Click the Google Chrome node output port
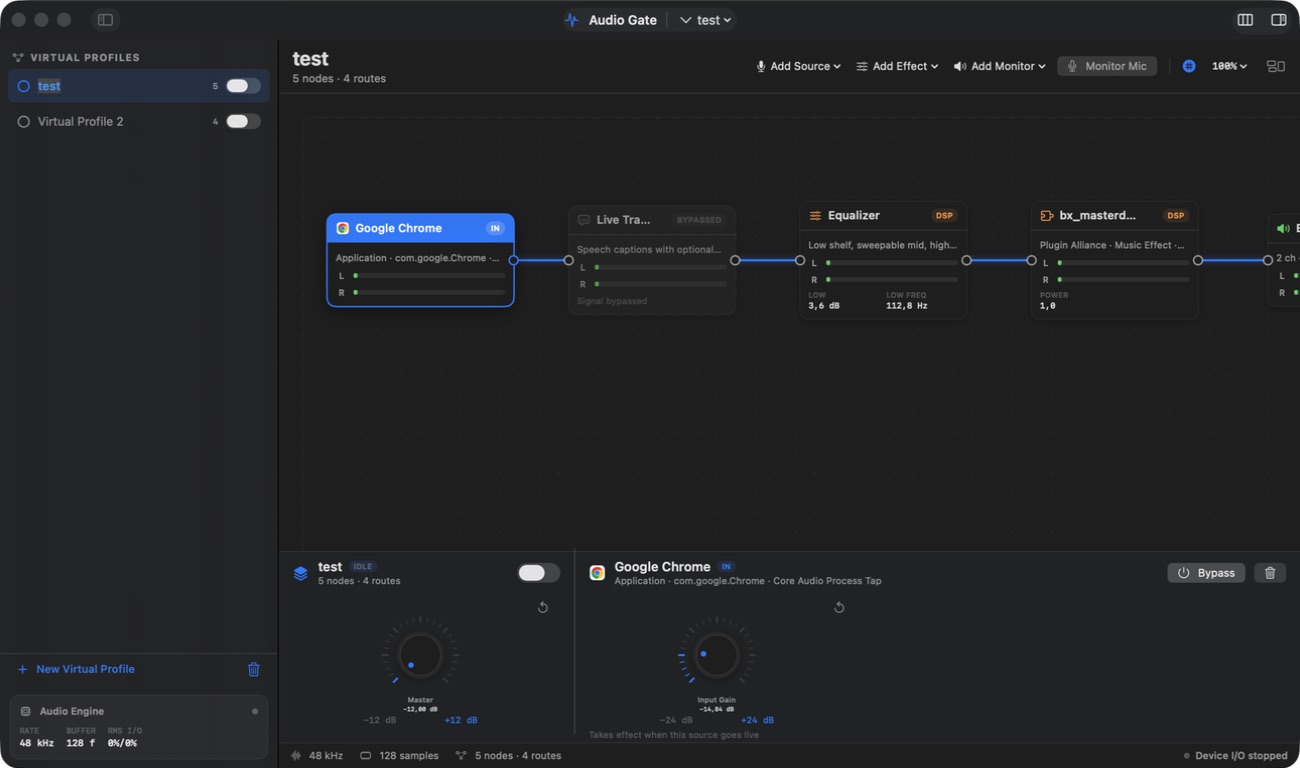 point(514,260)
